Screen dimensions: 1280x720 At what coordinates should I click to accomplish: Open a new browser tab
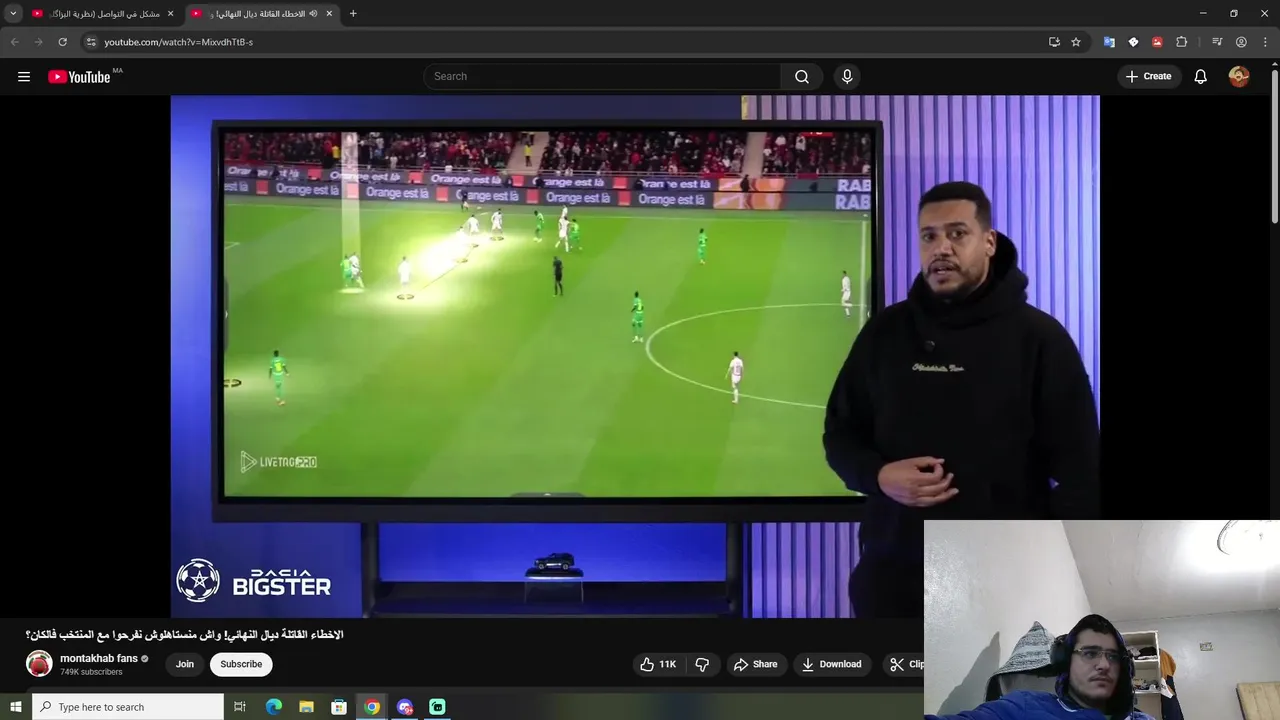point(353,13)
